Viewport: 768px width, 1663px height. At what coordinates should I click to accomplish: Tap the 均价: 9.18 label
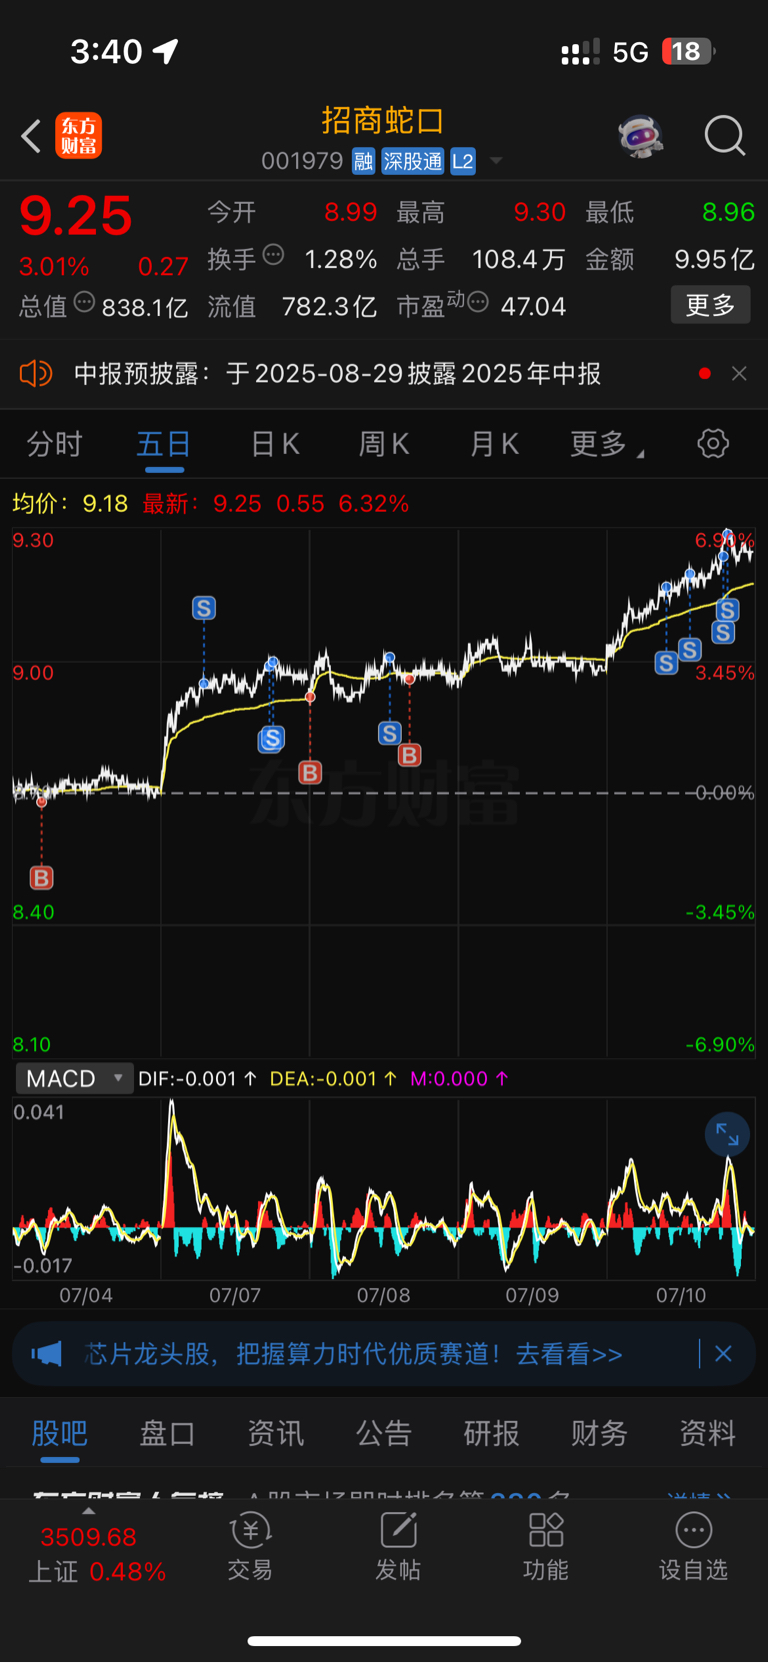click(70, 503)
